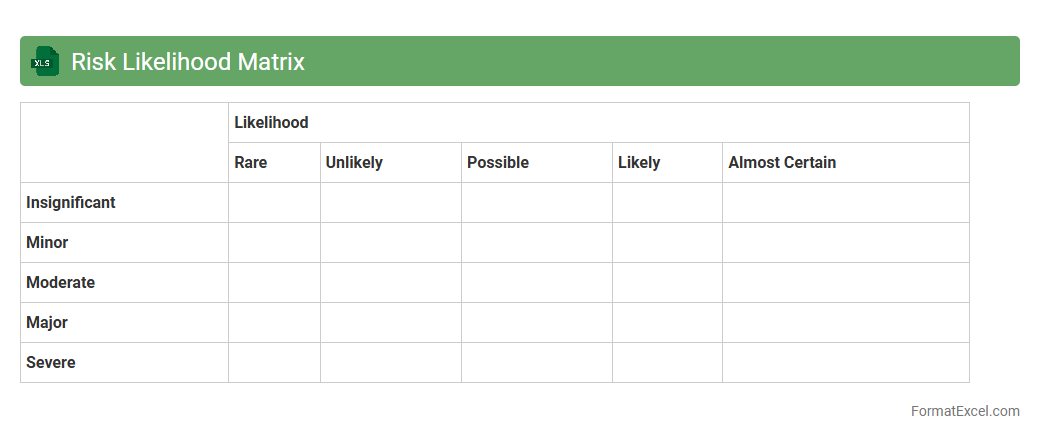
Task: Select the Severe and Almost Certain cell
Action: (x=845, y=363)
